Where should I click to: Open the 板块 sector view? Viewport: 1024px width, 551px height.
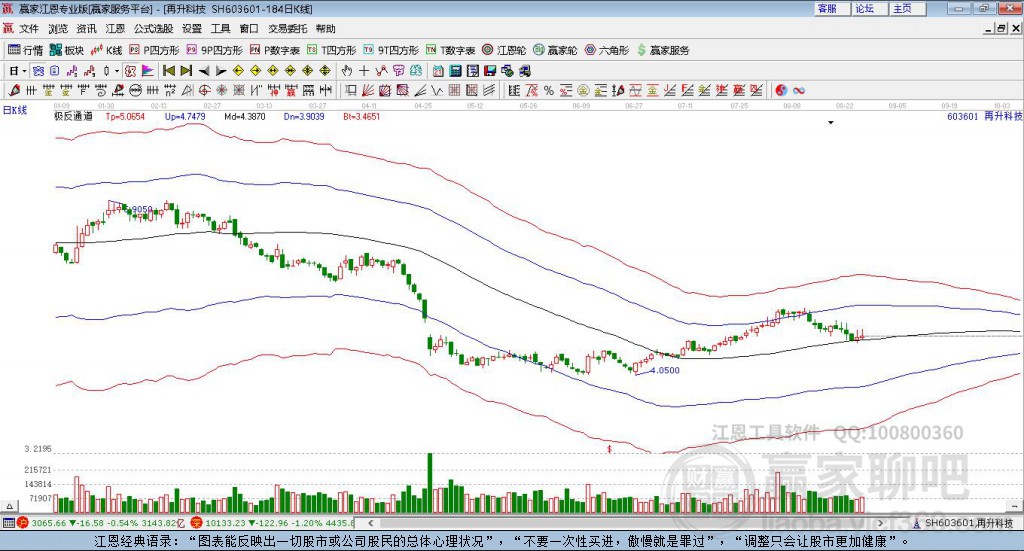[x=67, y=50]
